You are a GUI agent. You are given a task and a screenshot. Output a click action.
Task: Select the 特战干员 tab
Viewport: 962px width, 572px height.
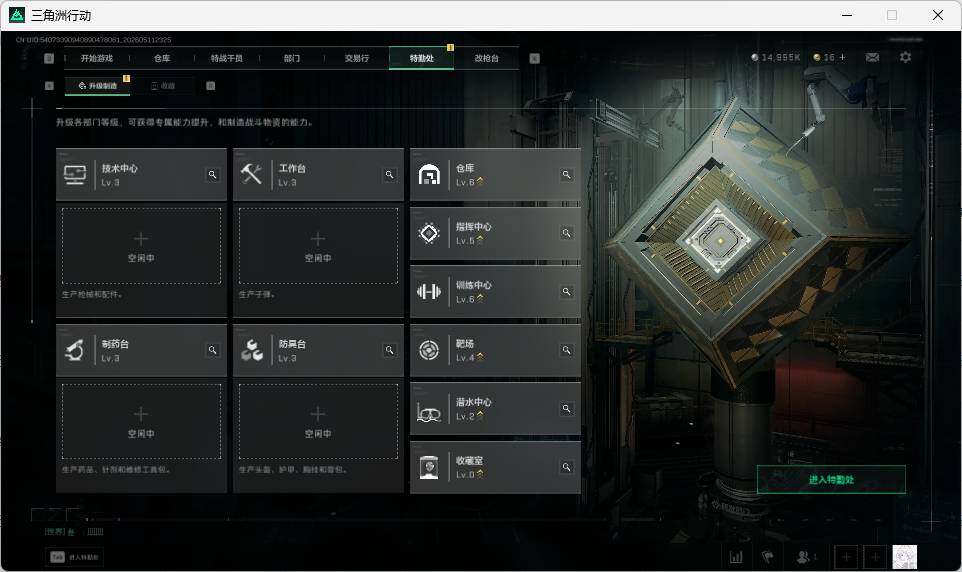click(x=226, y=58)
